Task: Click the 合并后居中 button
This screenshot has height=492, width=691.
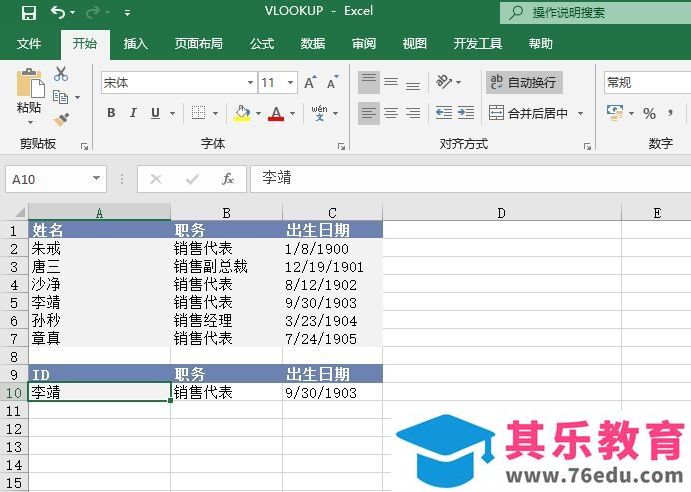Action: (528, 113)
